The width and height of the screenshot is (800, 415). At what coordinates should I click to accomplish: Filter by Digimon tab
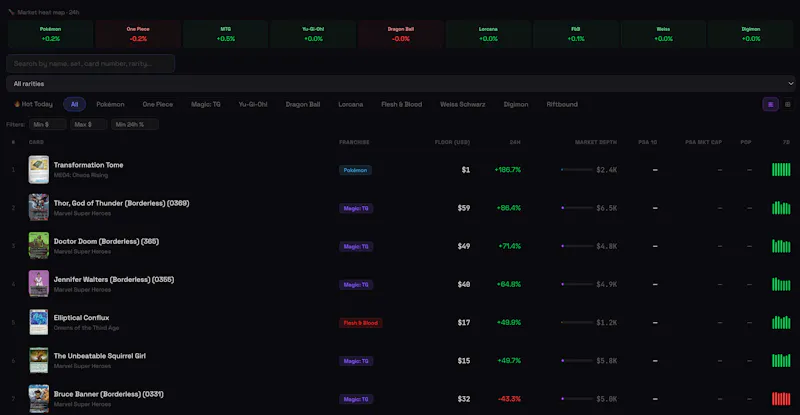[x=516, y=104]
